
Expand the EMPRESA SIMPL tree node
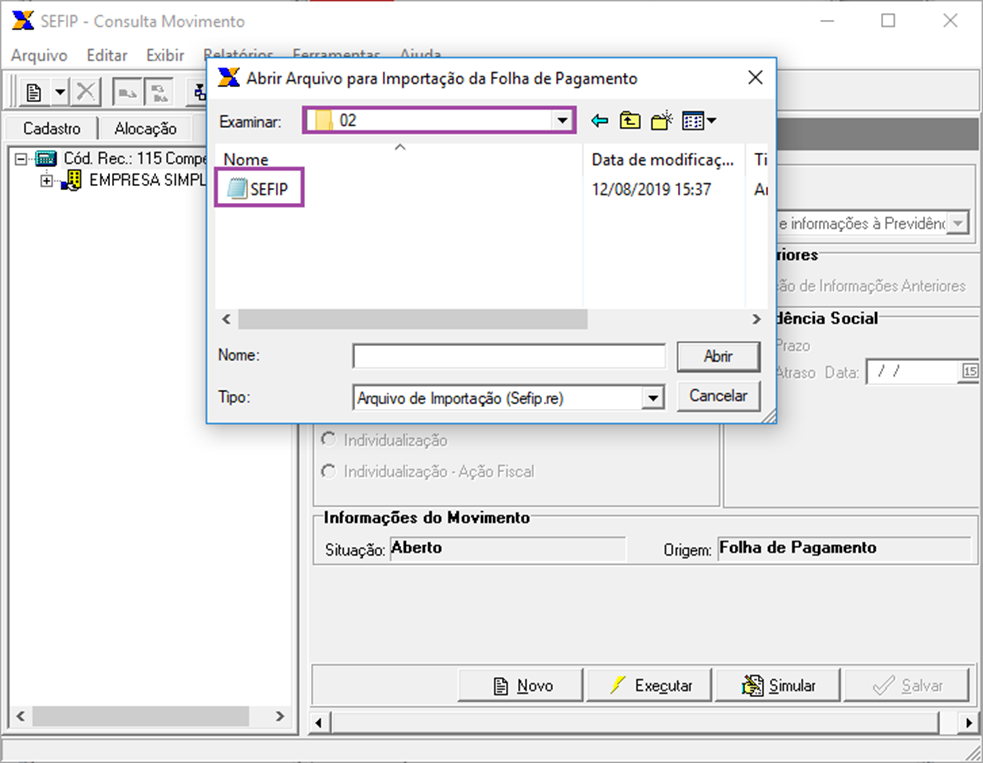[46, 181]
